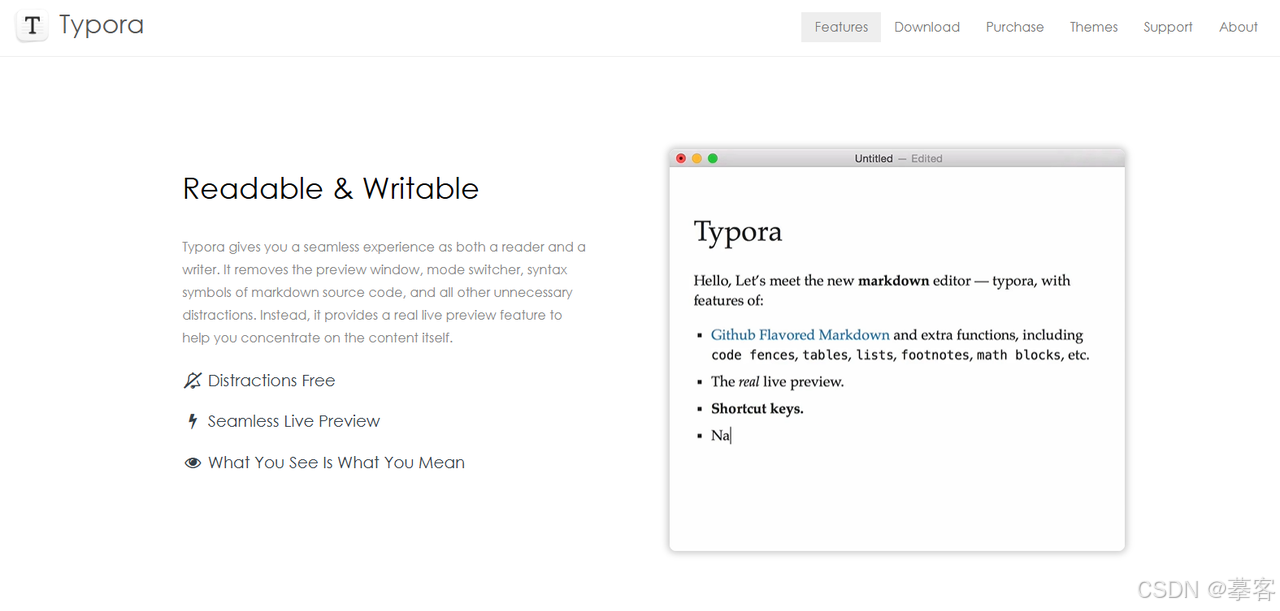Browse the Themes nav item
Viewport: 1280px width, 611px height.
[1094, 27]
